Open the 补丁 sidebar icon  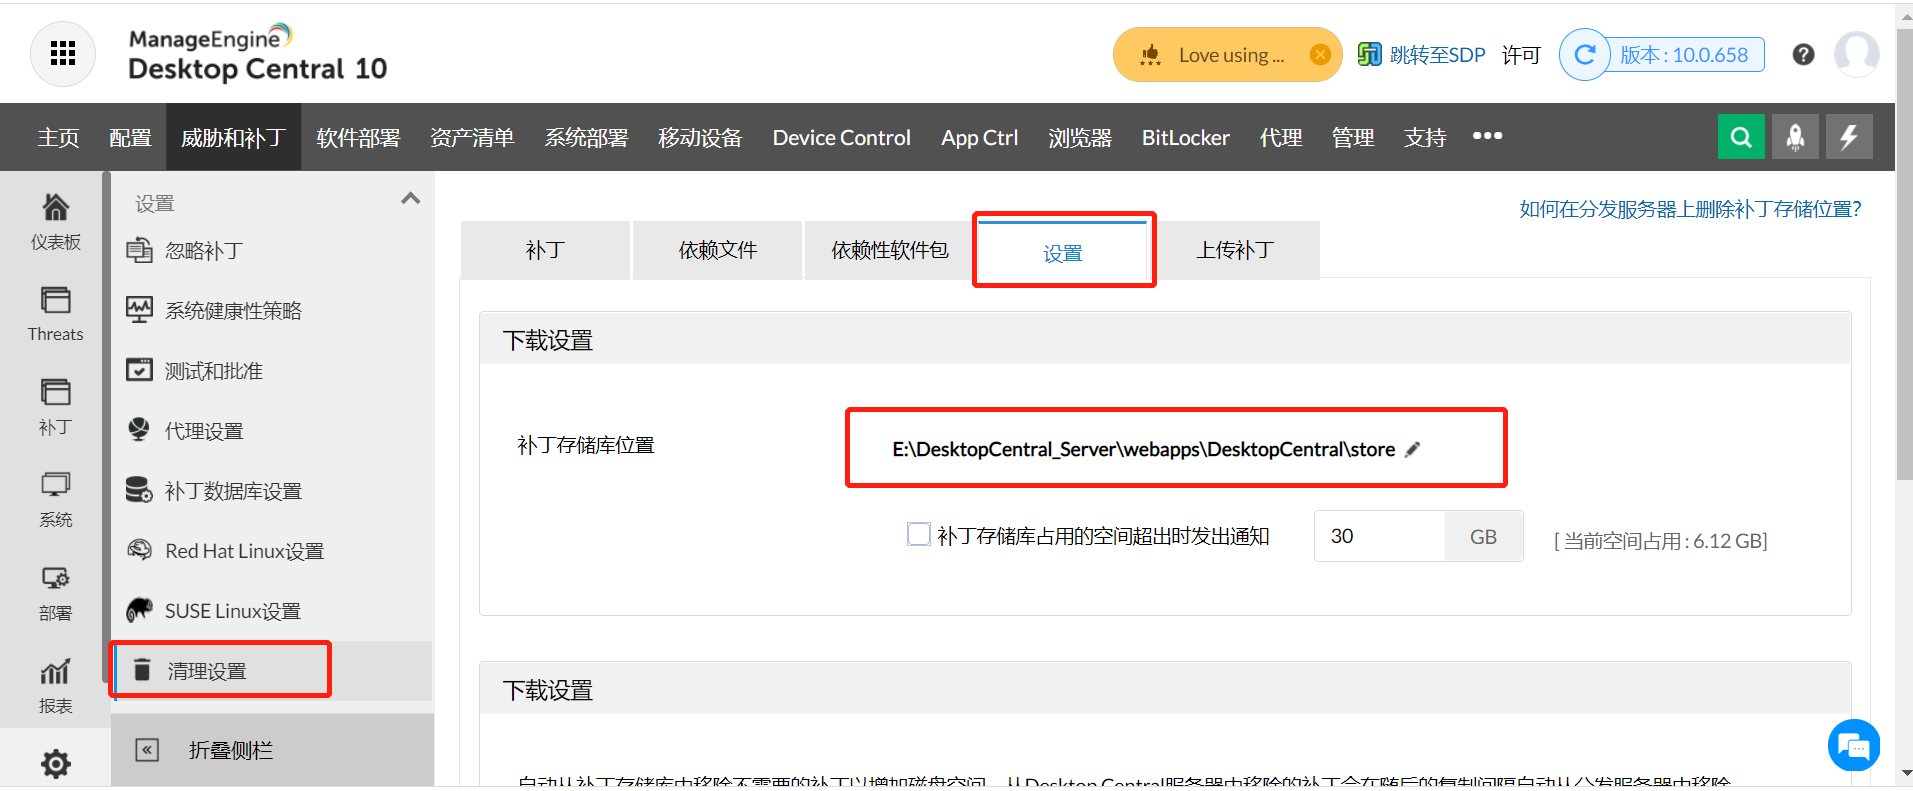point(56,407)
